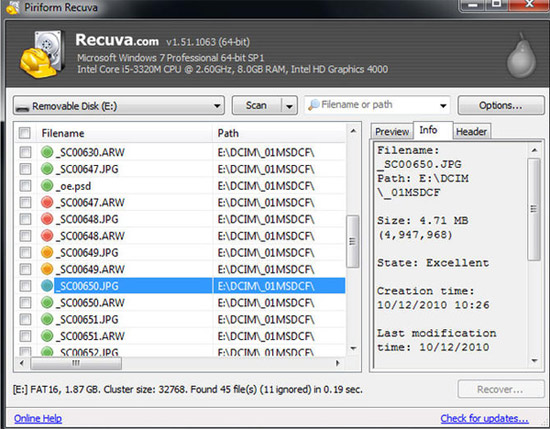550x429 pixels.
Task: Click the Filename or path search field
Action: 377,105
